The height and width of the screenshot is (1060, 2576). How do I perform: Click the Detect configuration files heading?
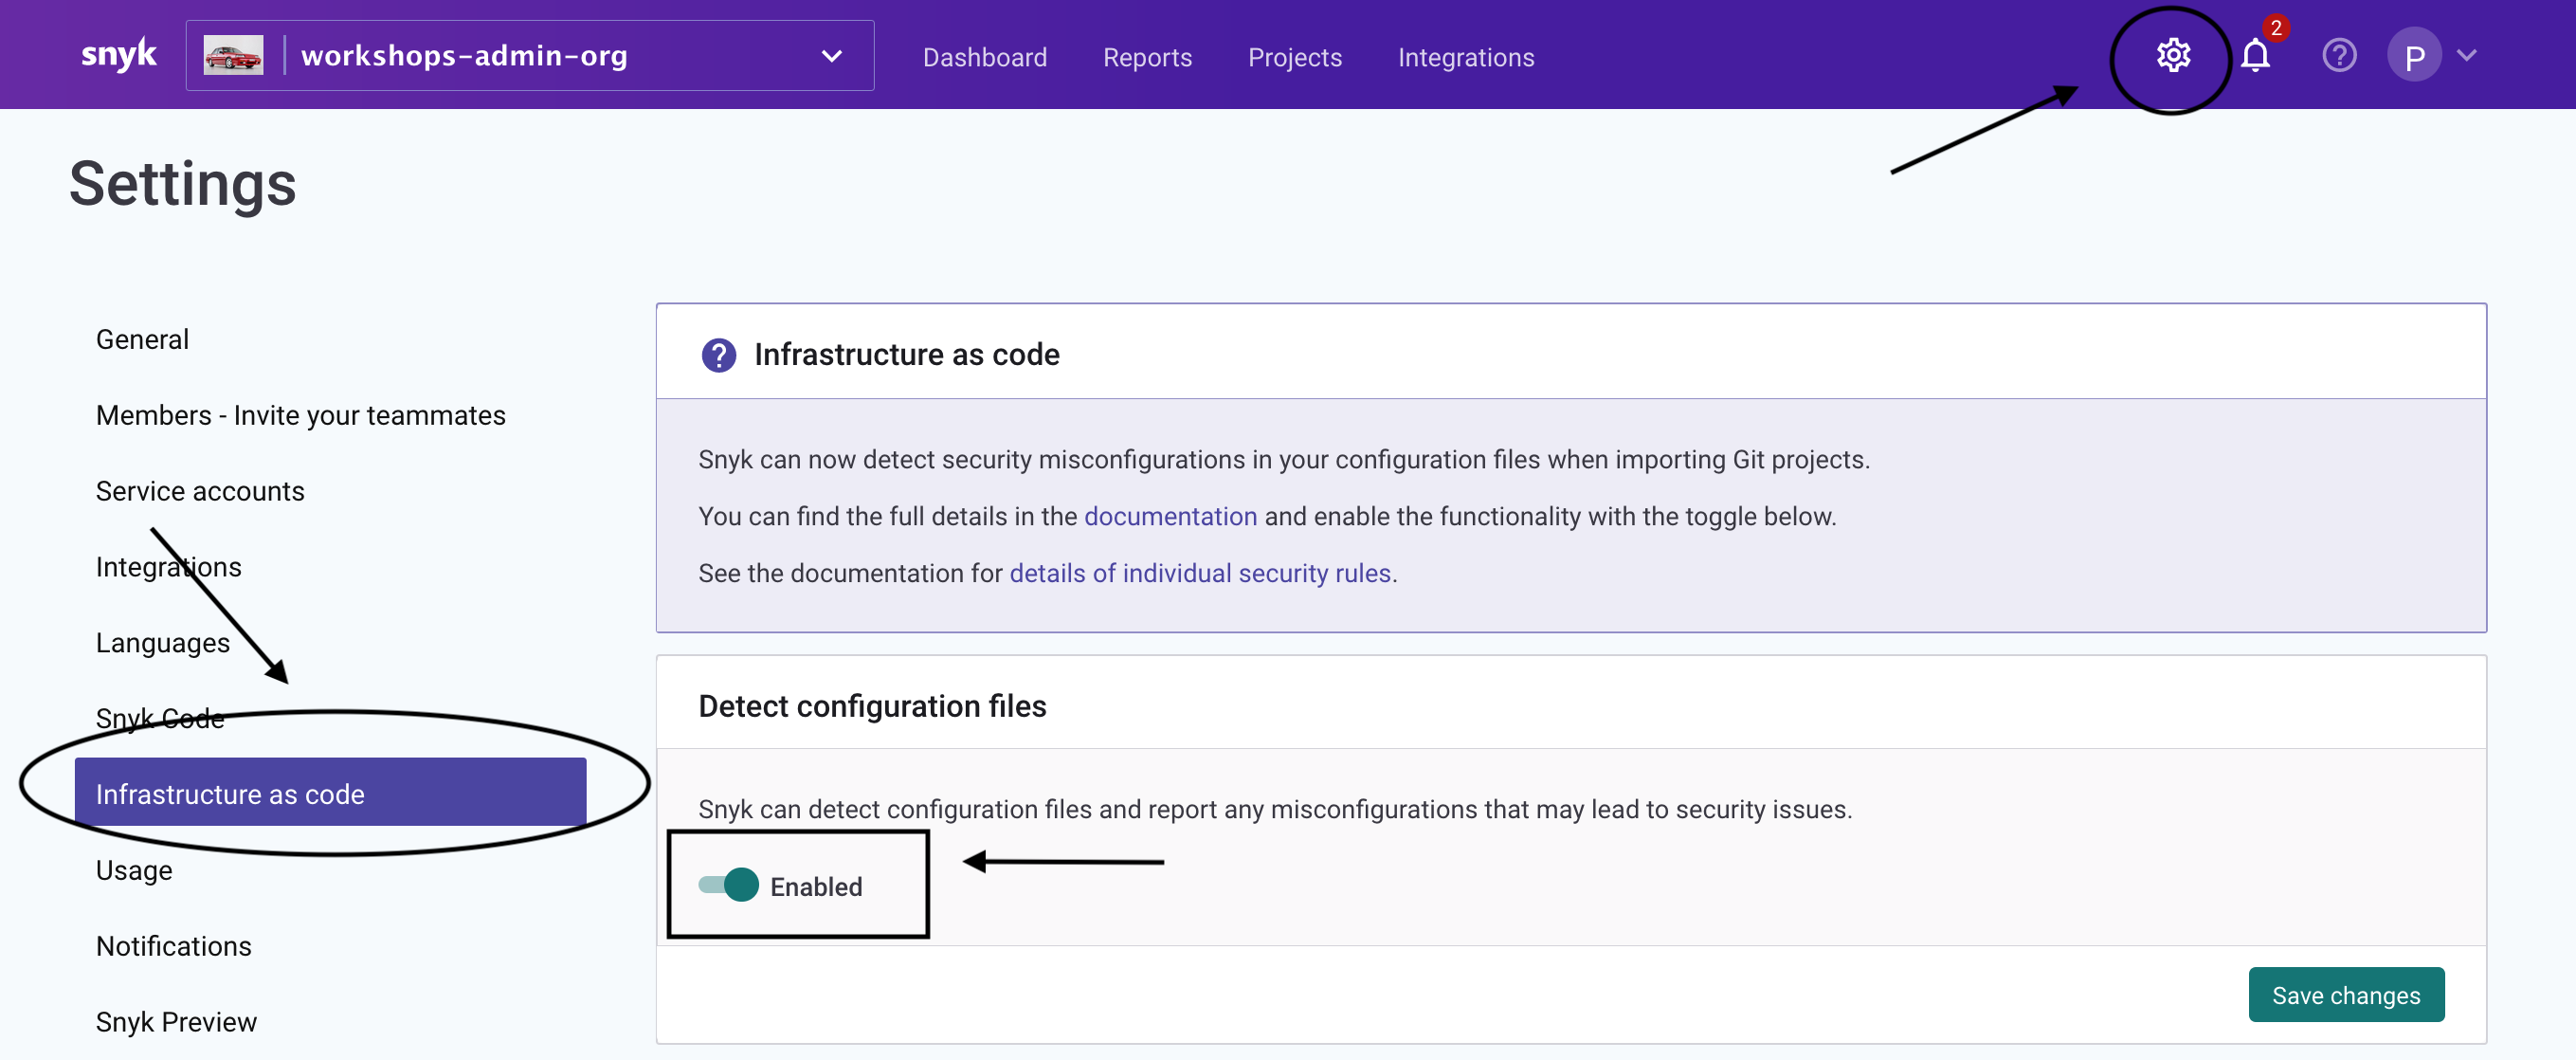872,706
